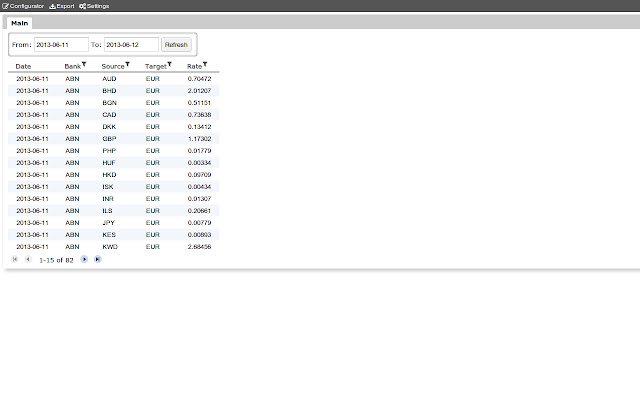Select the JPY source cell

109,223
